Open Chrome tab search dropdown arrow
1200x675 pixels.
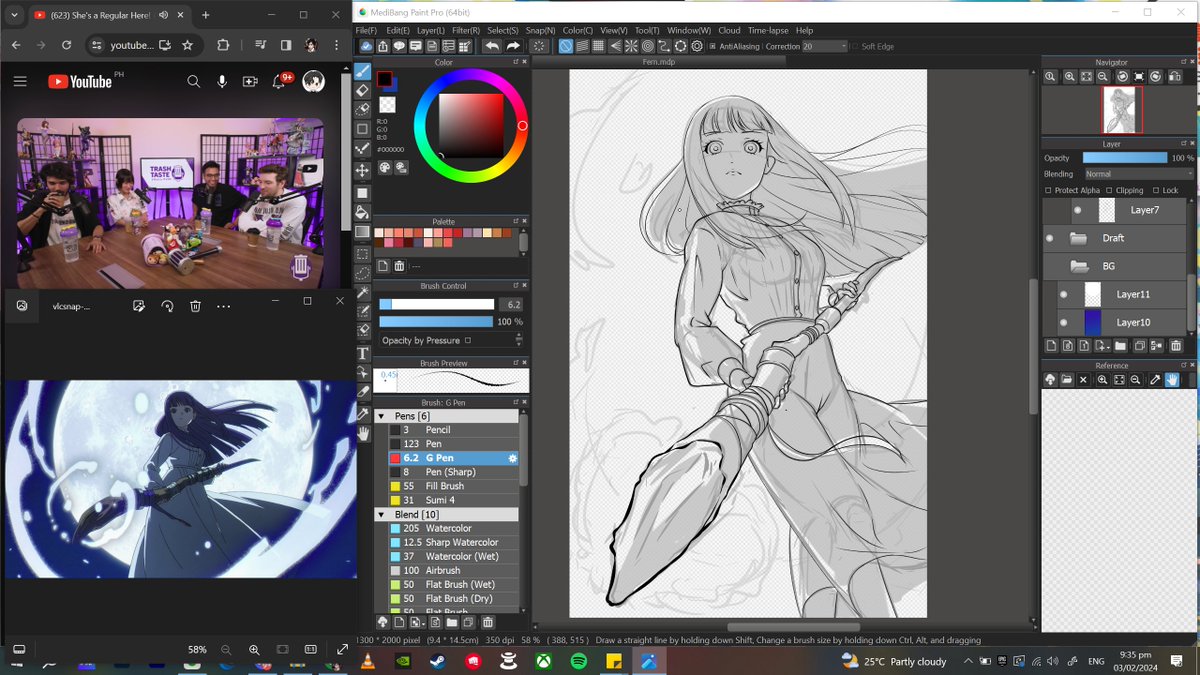(13, 15)
